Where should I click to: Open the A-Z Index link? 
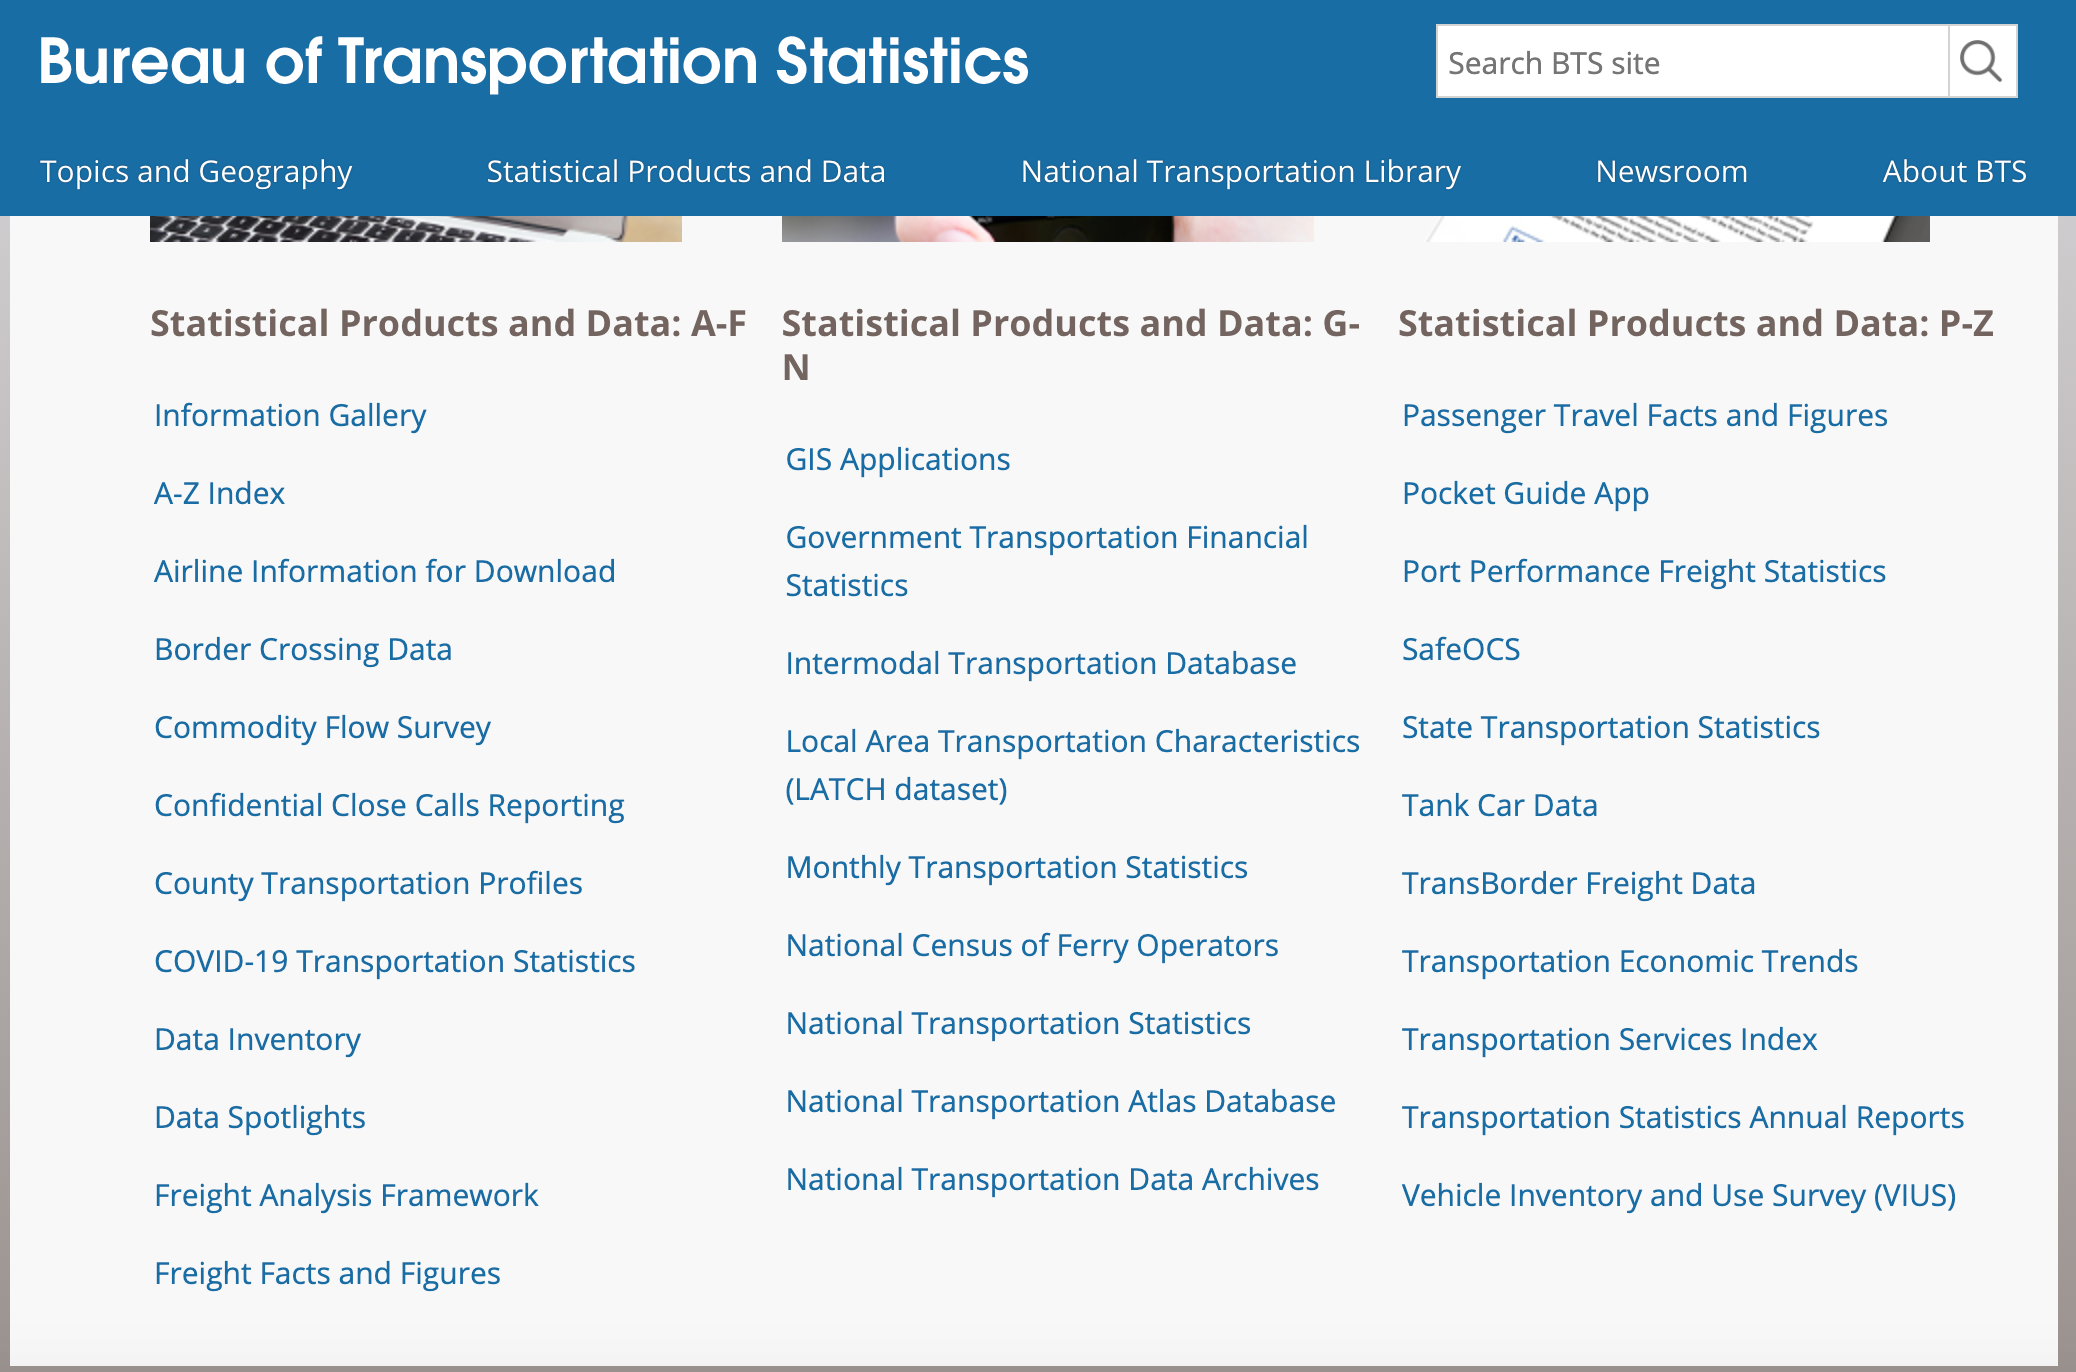pos(219,493)
